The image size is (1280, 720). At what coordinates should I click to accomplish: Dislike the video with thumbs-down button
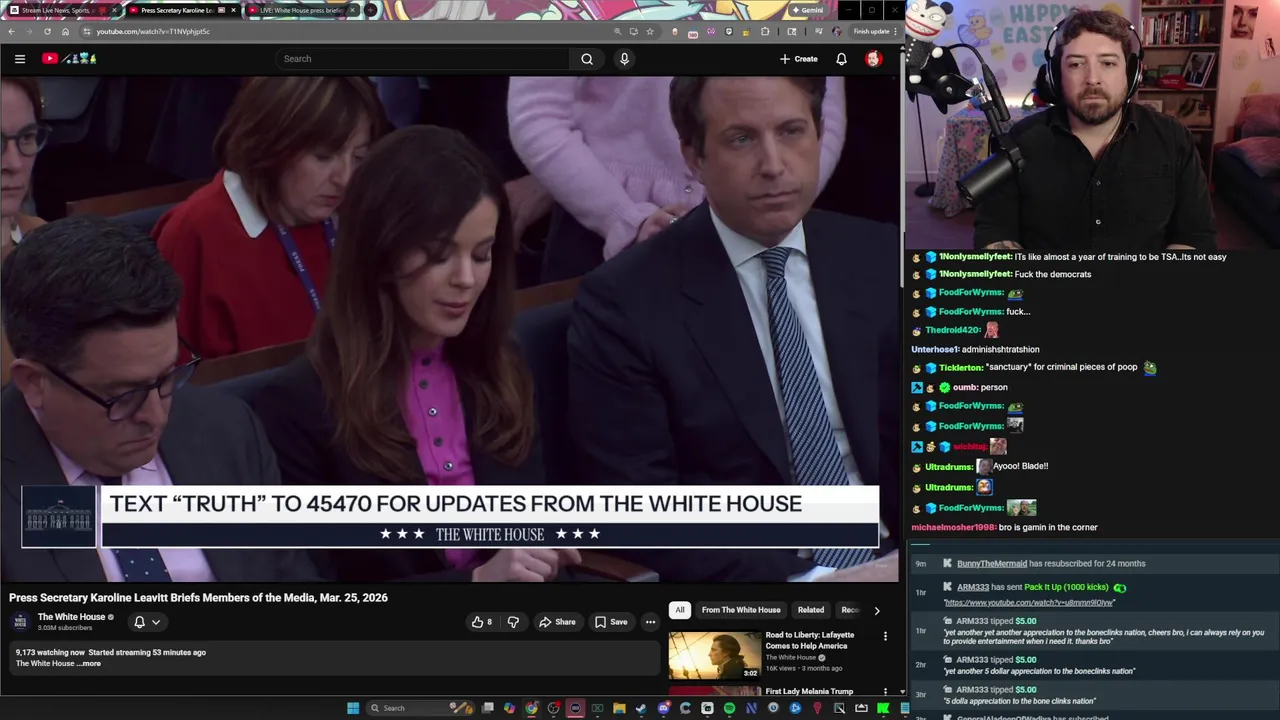point(513,622)
